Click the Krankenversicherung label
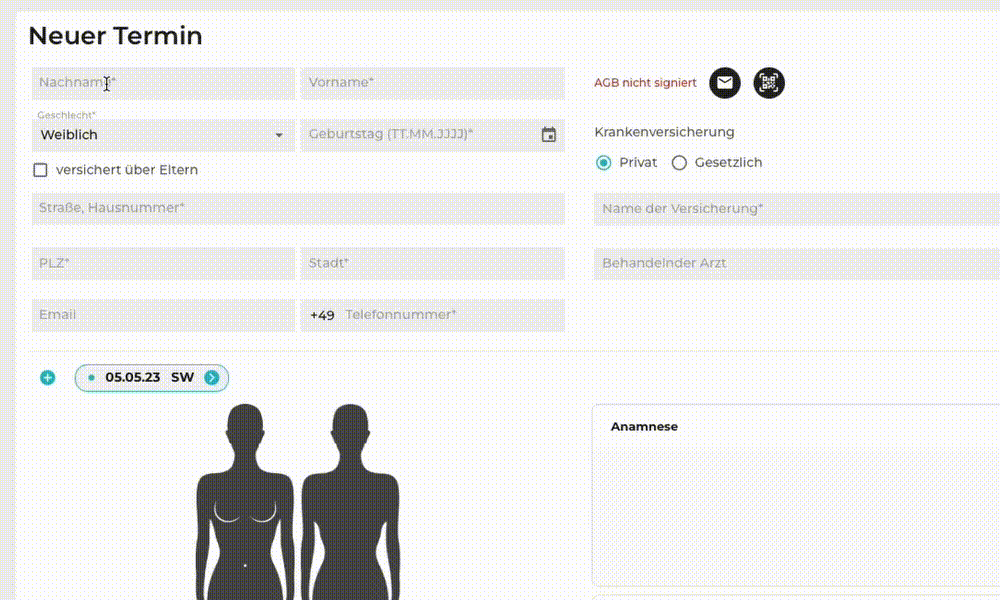 [665, 132]
